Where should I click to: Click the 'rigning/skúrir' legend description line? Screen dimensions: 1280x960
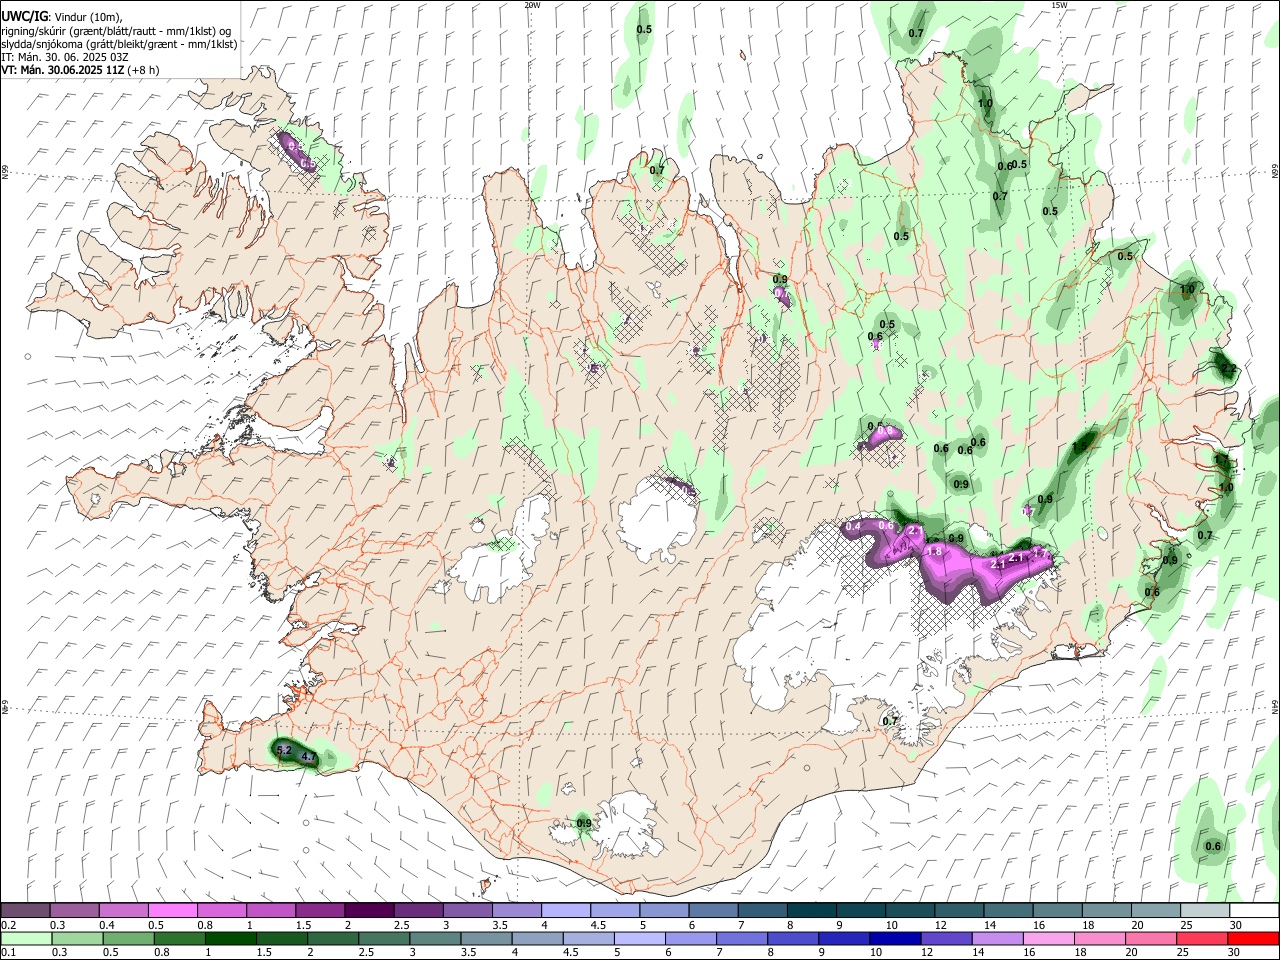tap(116, 31)
